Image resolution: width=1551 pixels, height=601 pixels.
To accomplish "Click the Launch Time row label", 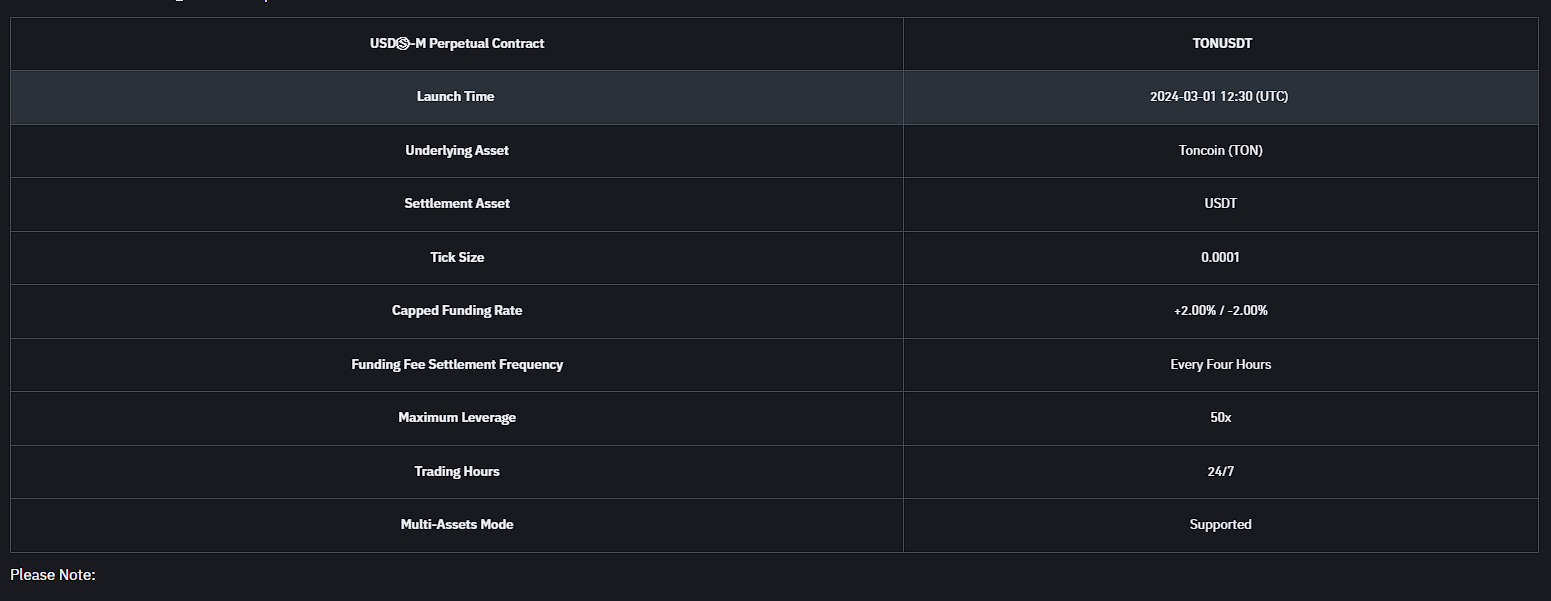I will (x=456, y=97).
